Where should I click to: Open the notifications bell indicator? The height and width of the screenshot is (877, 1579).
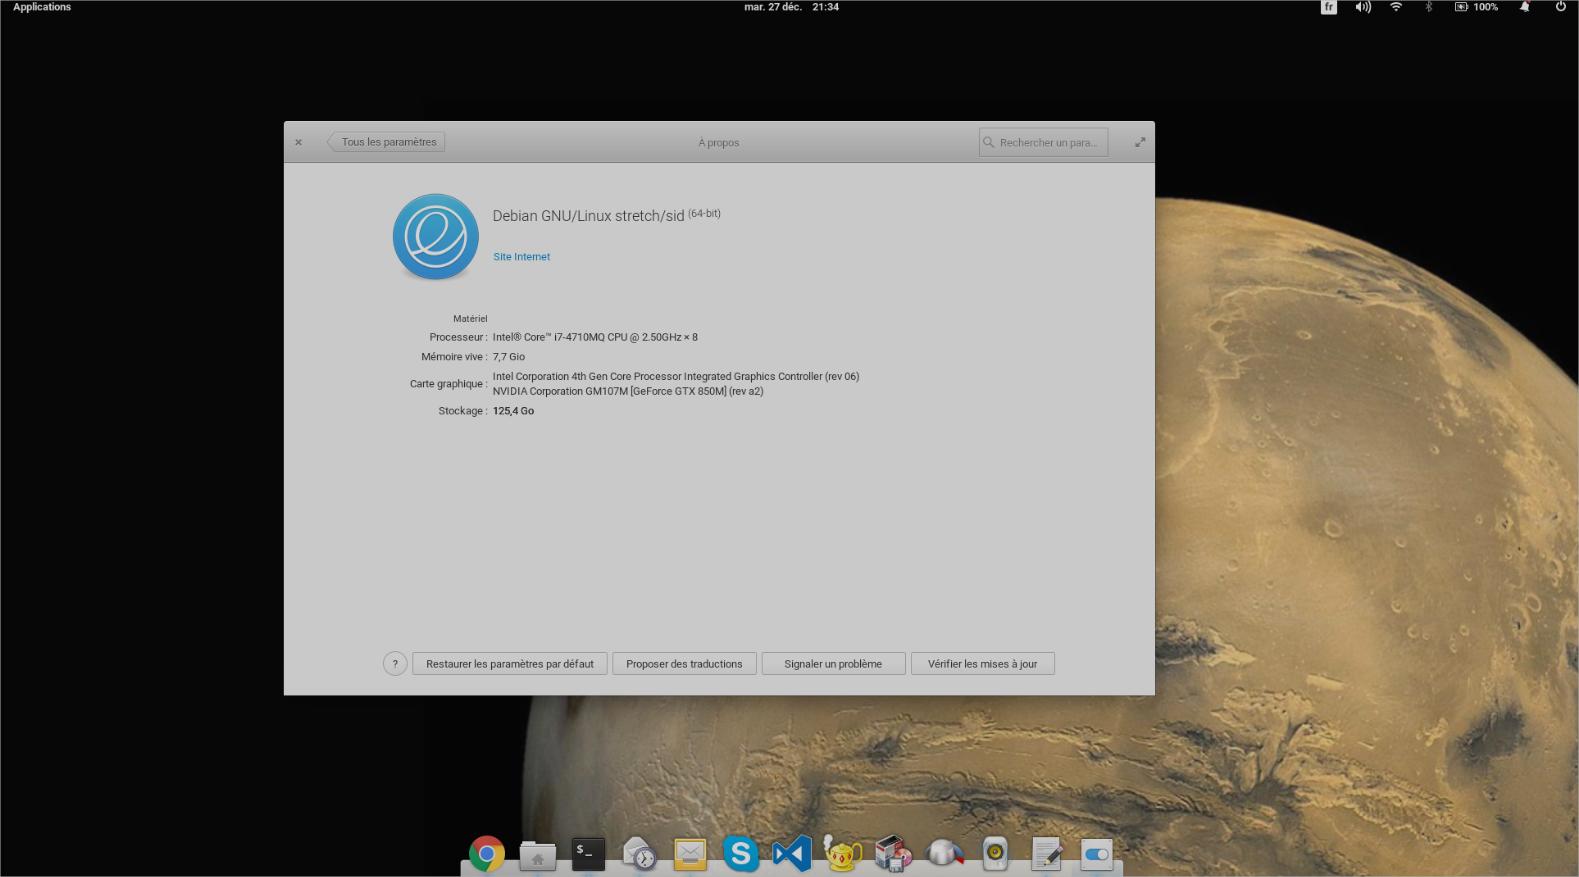(1525, 7)
